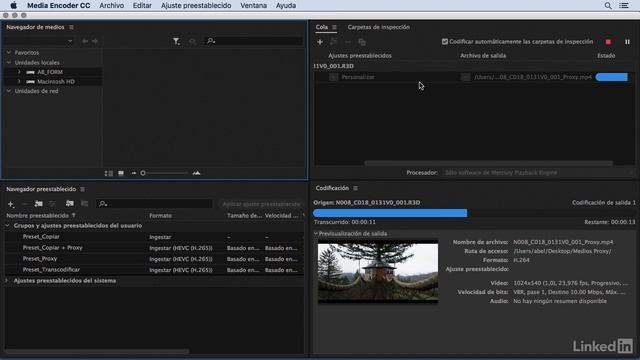Collapse the Previsualización de salida section
The width and height of the screenshot is (640, 360).
pos(316,234)
